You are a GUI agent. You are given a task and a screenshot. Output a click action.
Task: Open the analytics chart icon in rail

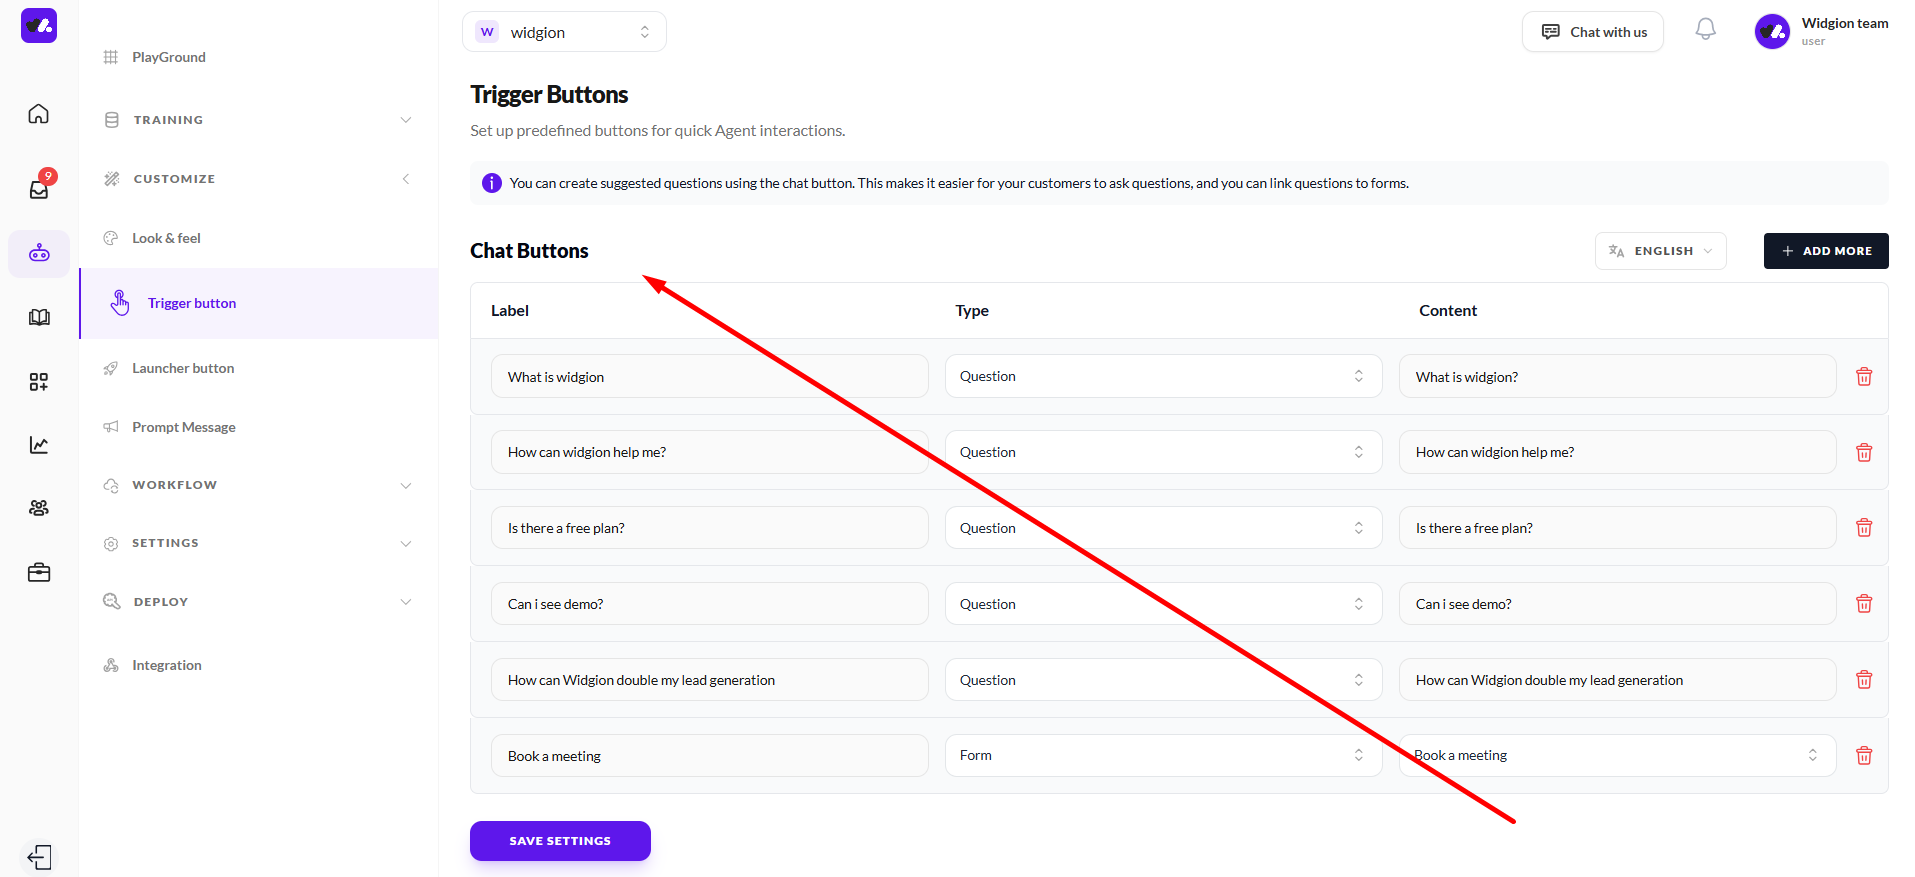click(x=39, y=445)
